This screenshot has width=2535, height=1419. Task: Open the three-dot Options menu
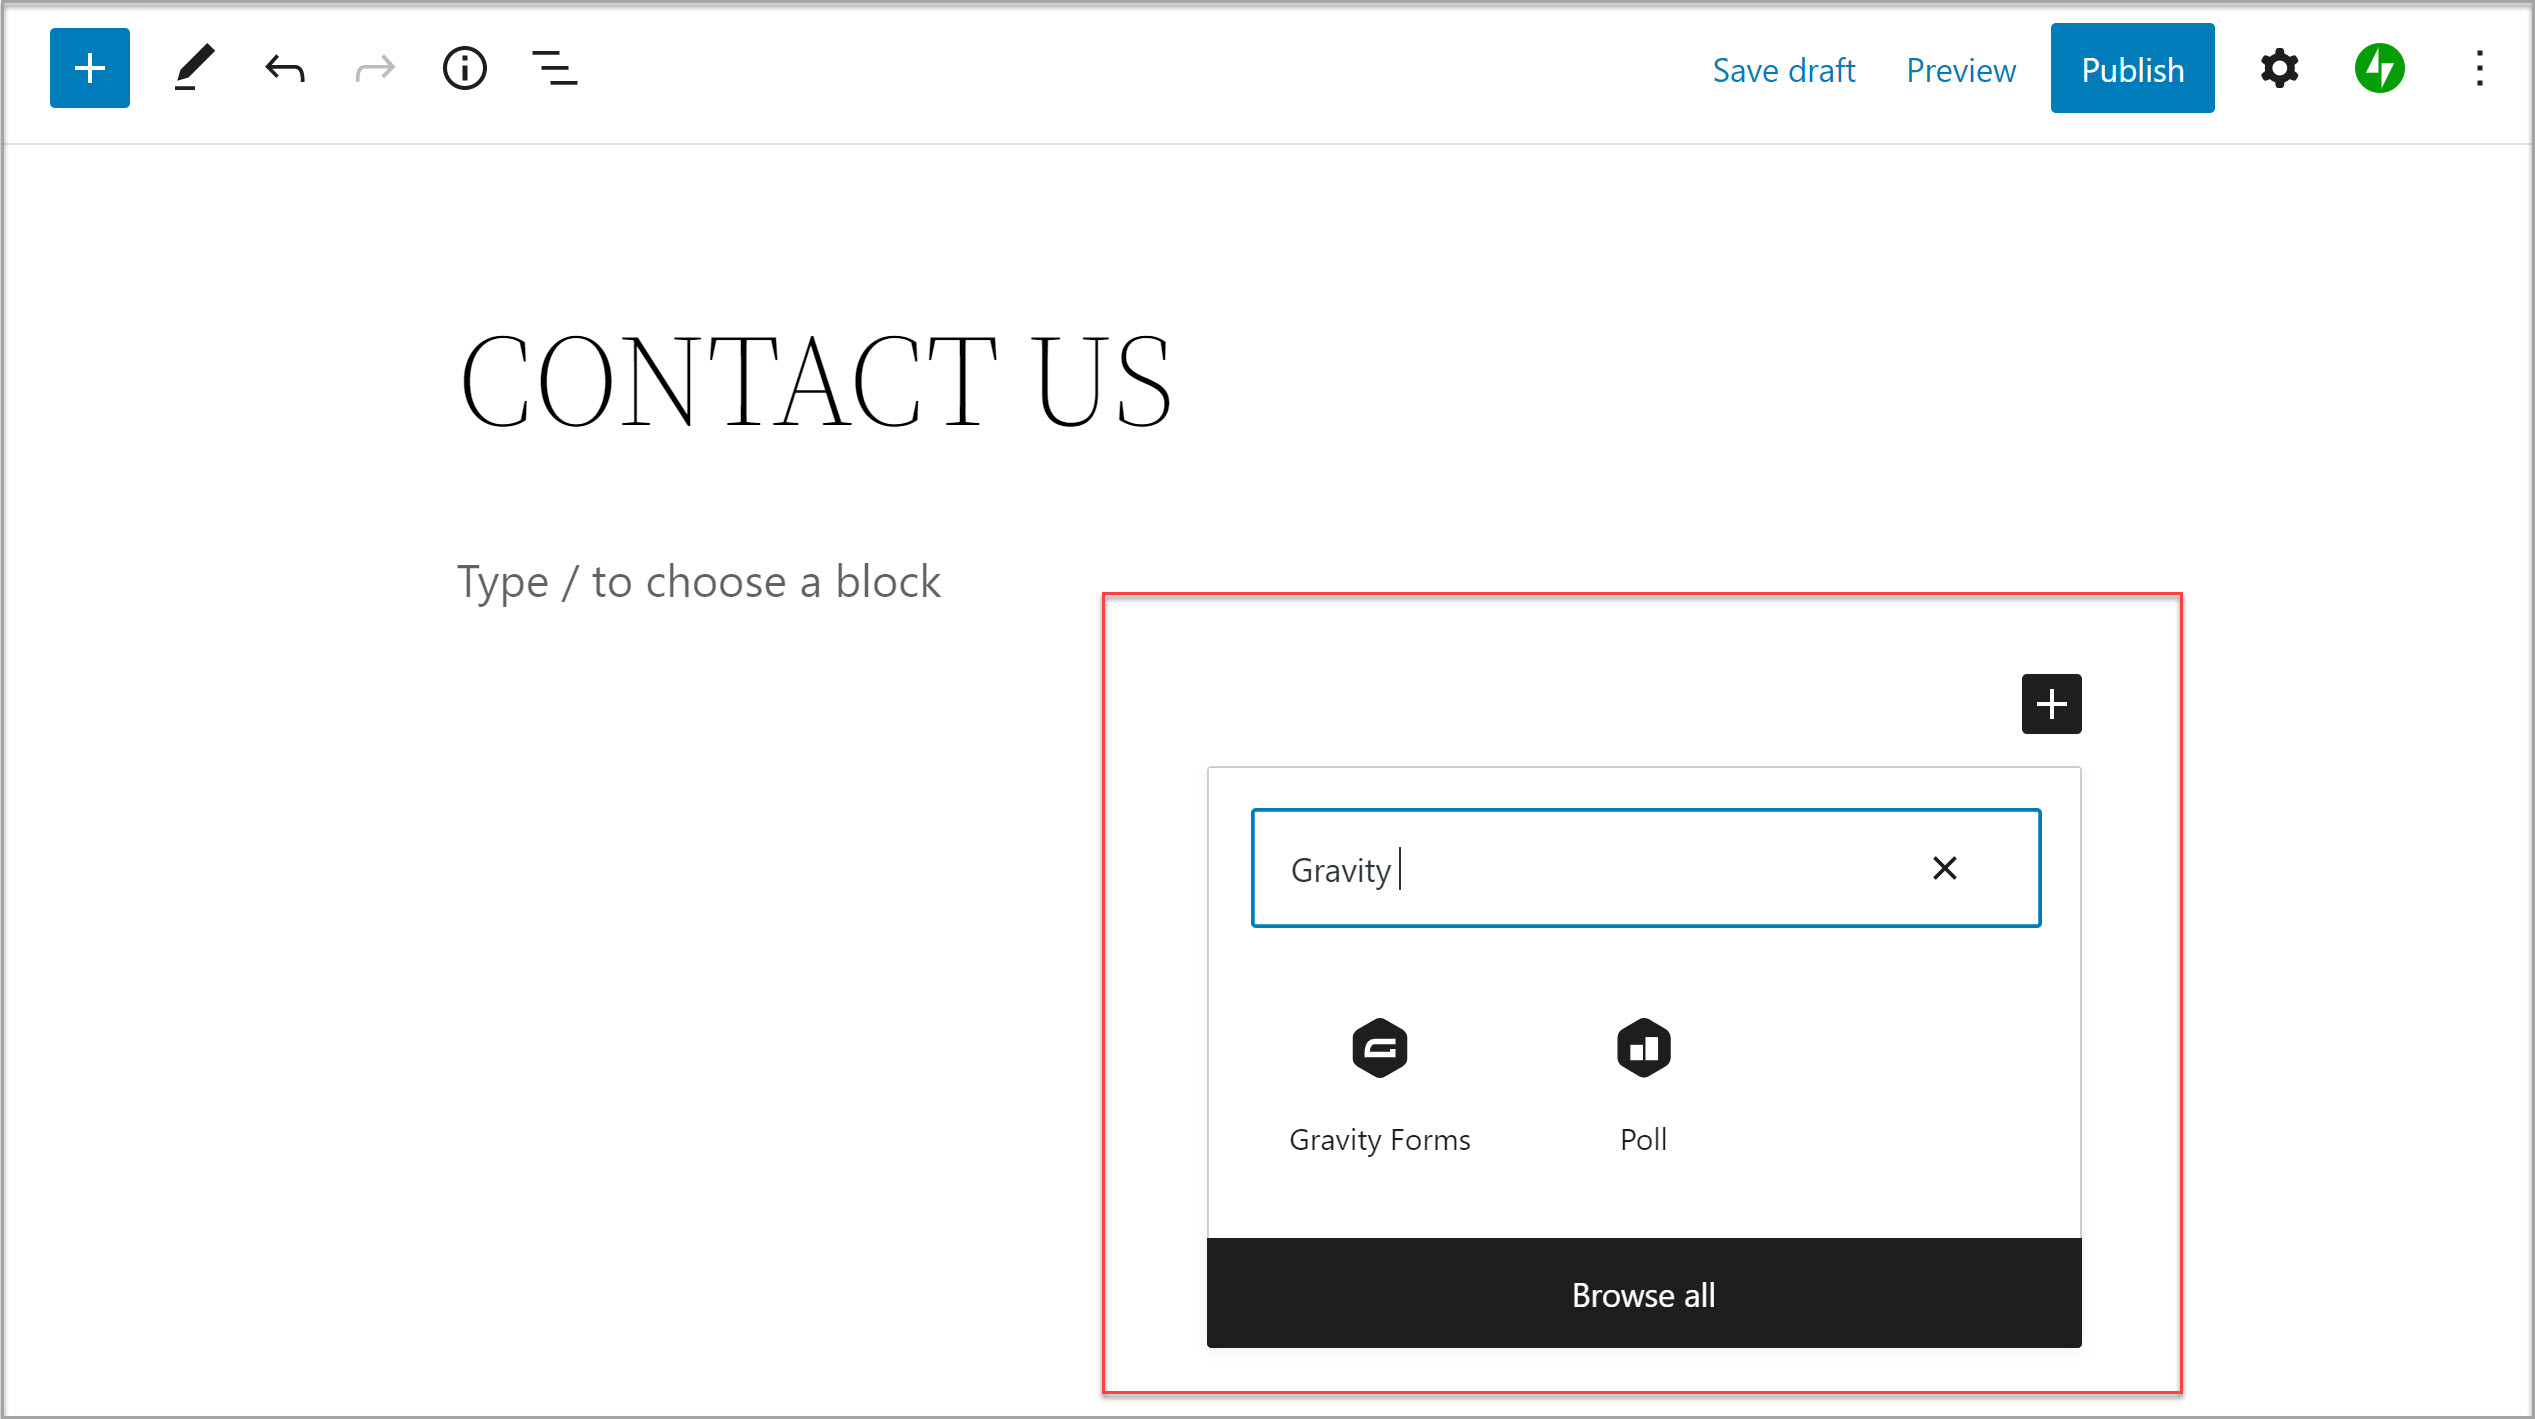[2480, 69]
